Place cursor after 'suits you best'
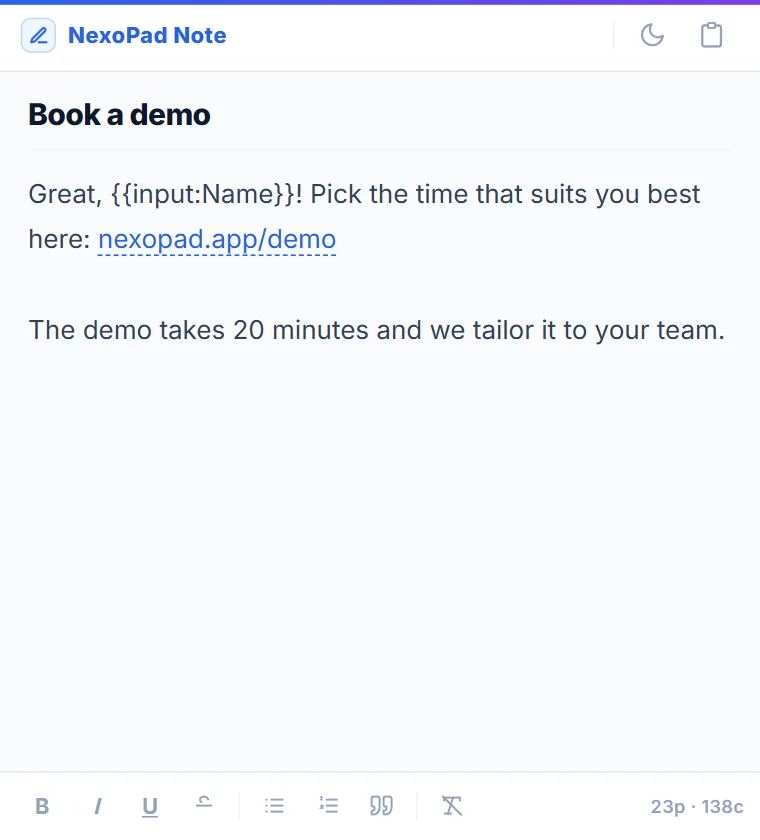 point(702,194)
